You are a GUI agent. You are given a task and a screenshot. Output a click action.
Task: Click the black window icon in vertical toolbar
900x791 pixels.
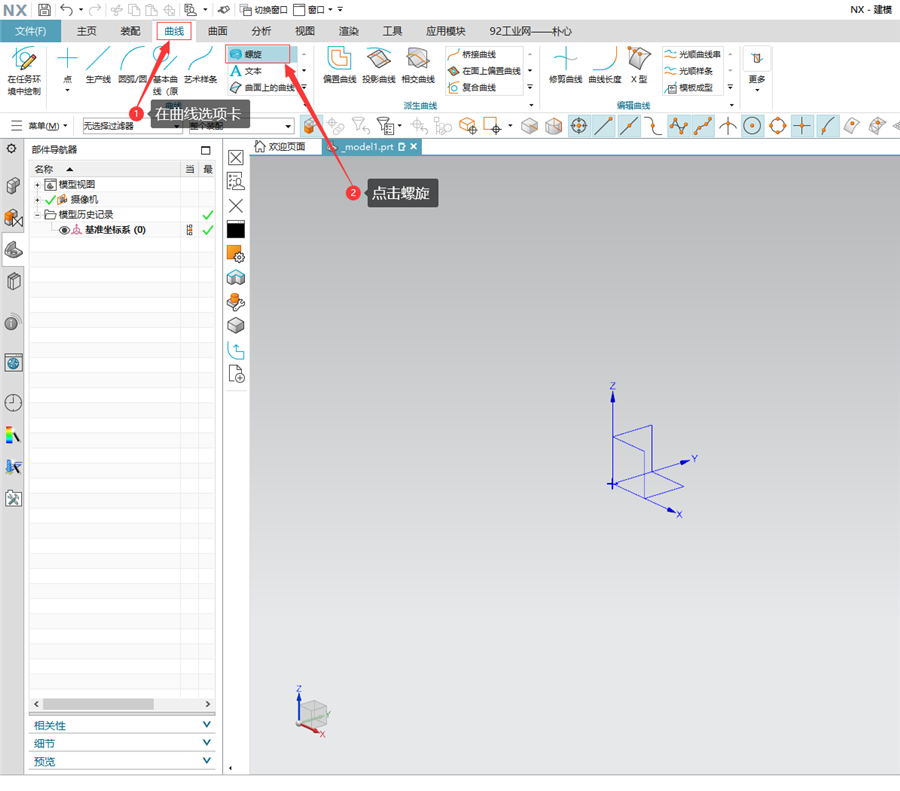tap(235, 230)
